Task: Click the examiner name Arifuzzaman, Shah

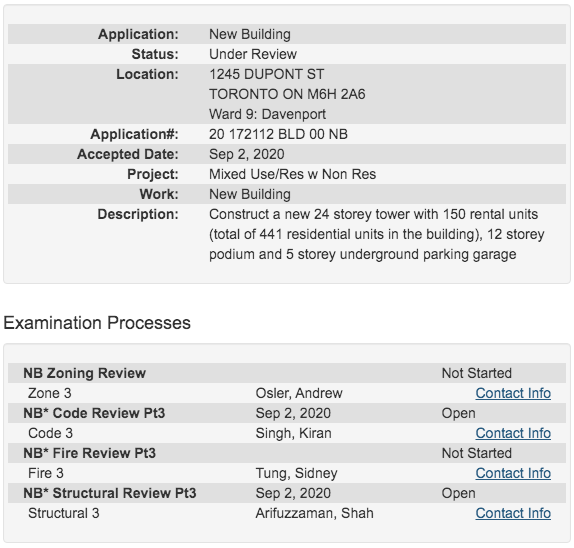Action: [x=314, y=513]
